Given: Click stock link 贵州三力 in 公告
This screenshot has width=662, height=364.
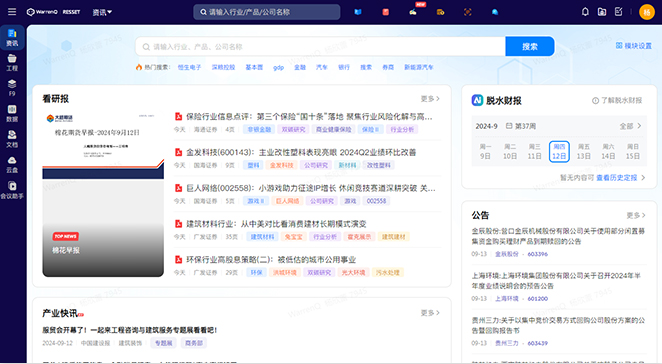Looking at the screenshot, I should coord(507,343).
